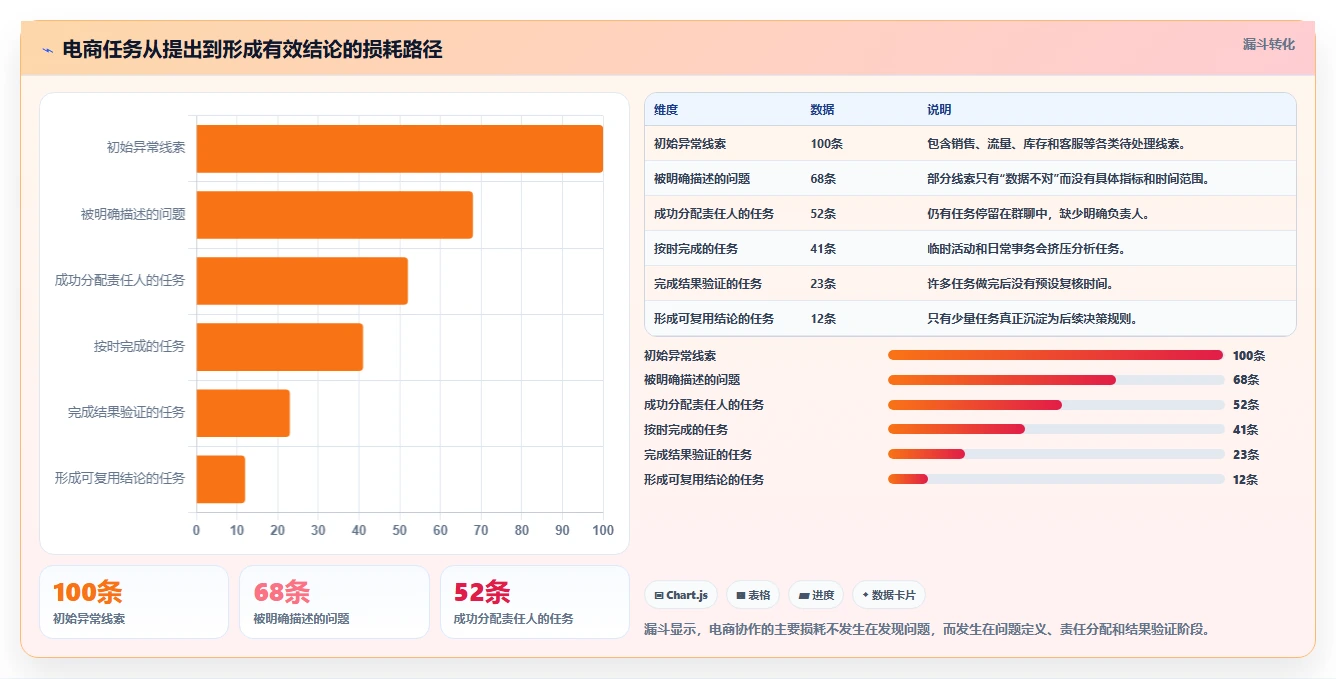
Task: Select the 表格 chip
Action: [753, 595]
